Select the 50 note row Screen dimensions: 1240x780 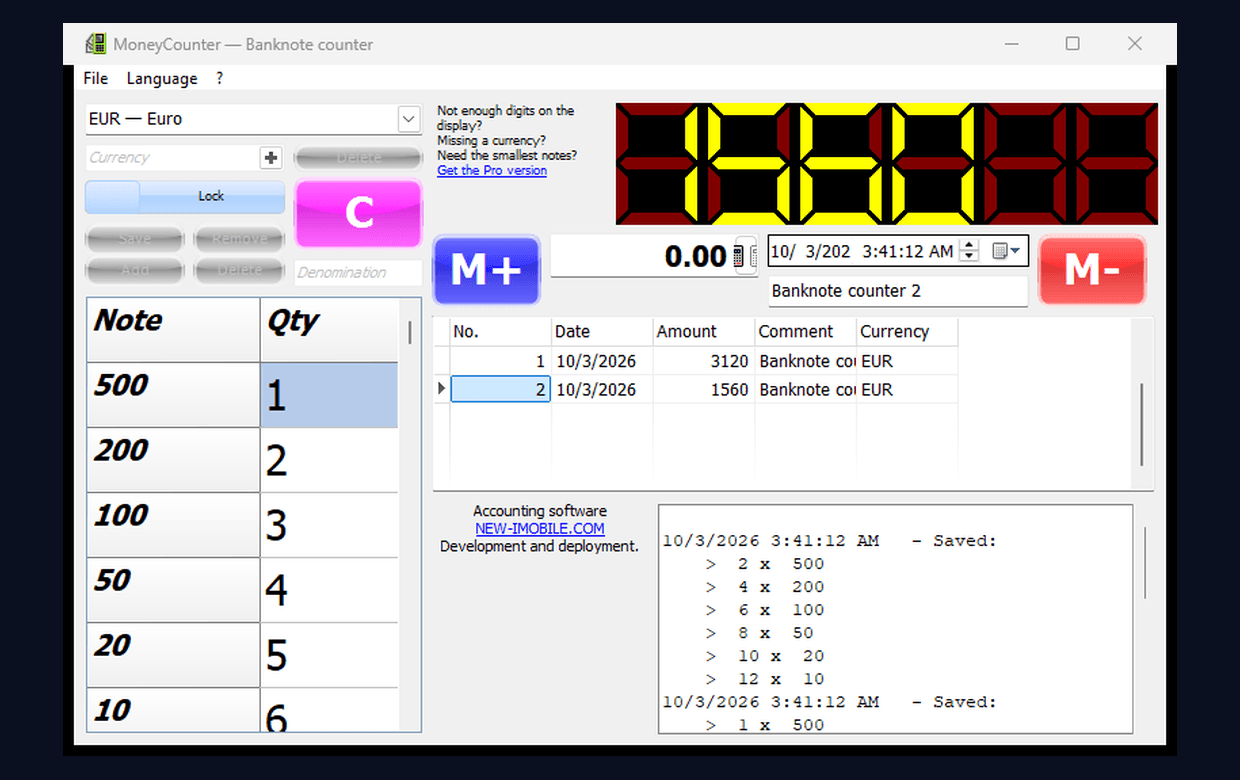tap(173, 590)
